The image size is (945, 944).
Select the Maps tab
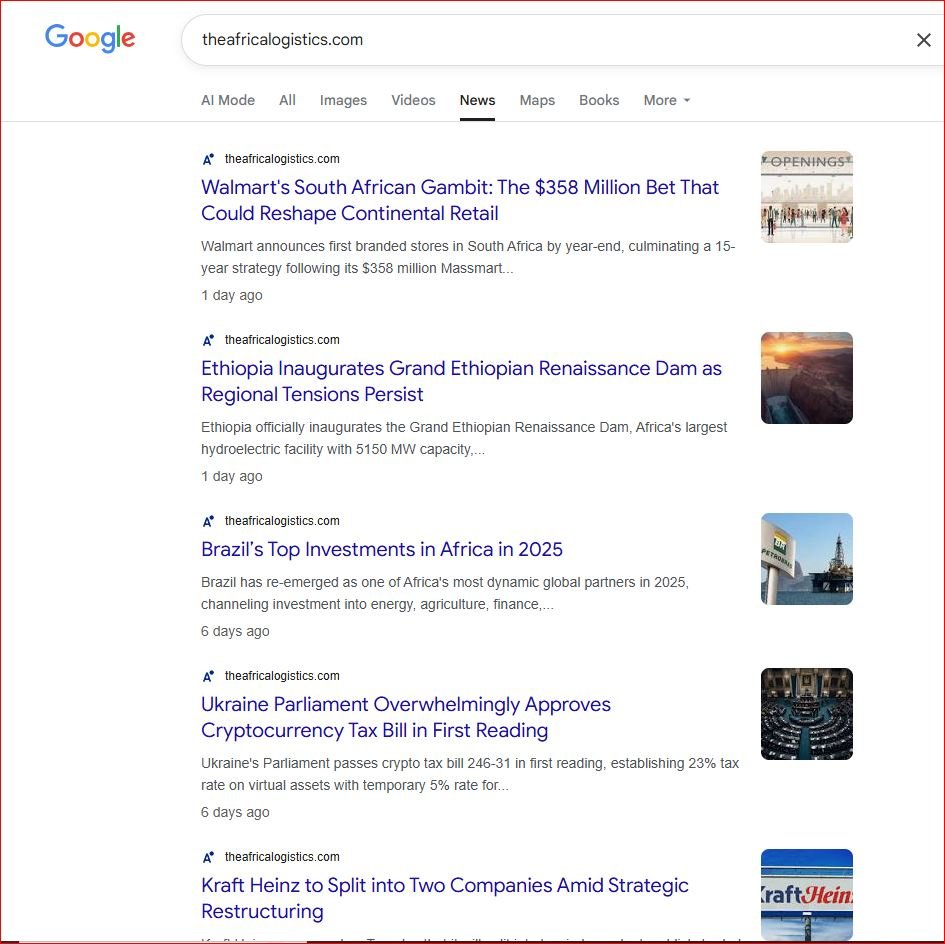(537, 100)
